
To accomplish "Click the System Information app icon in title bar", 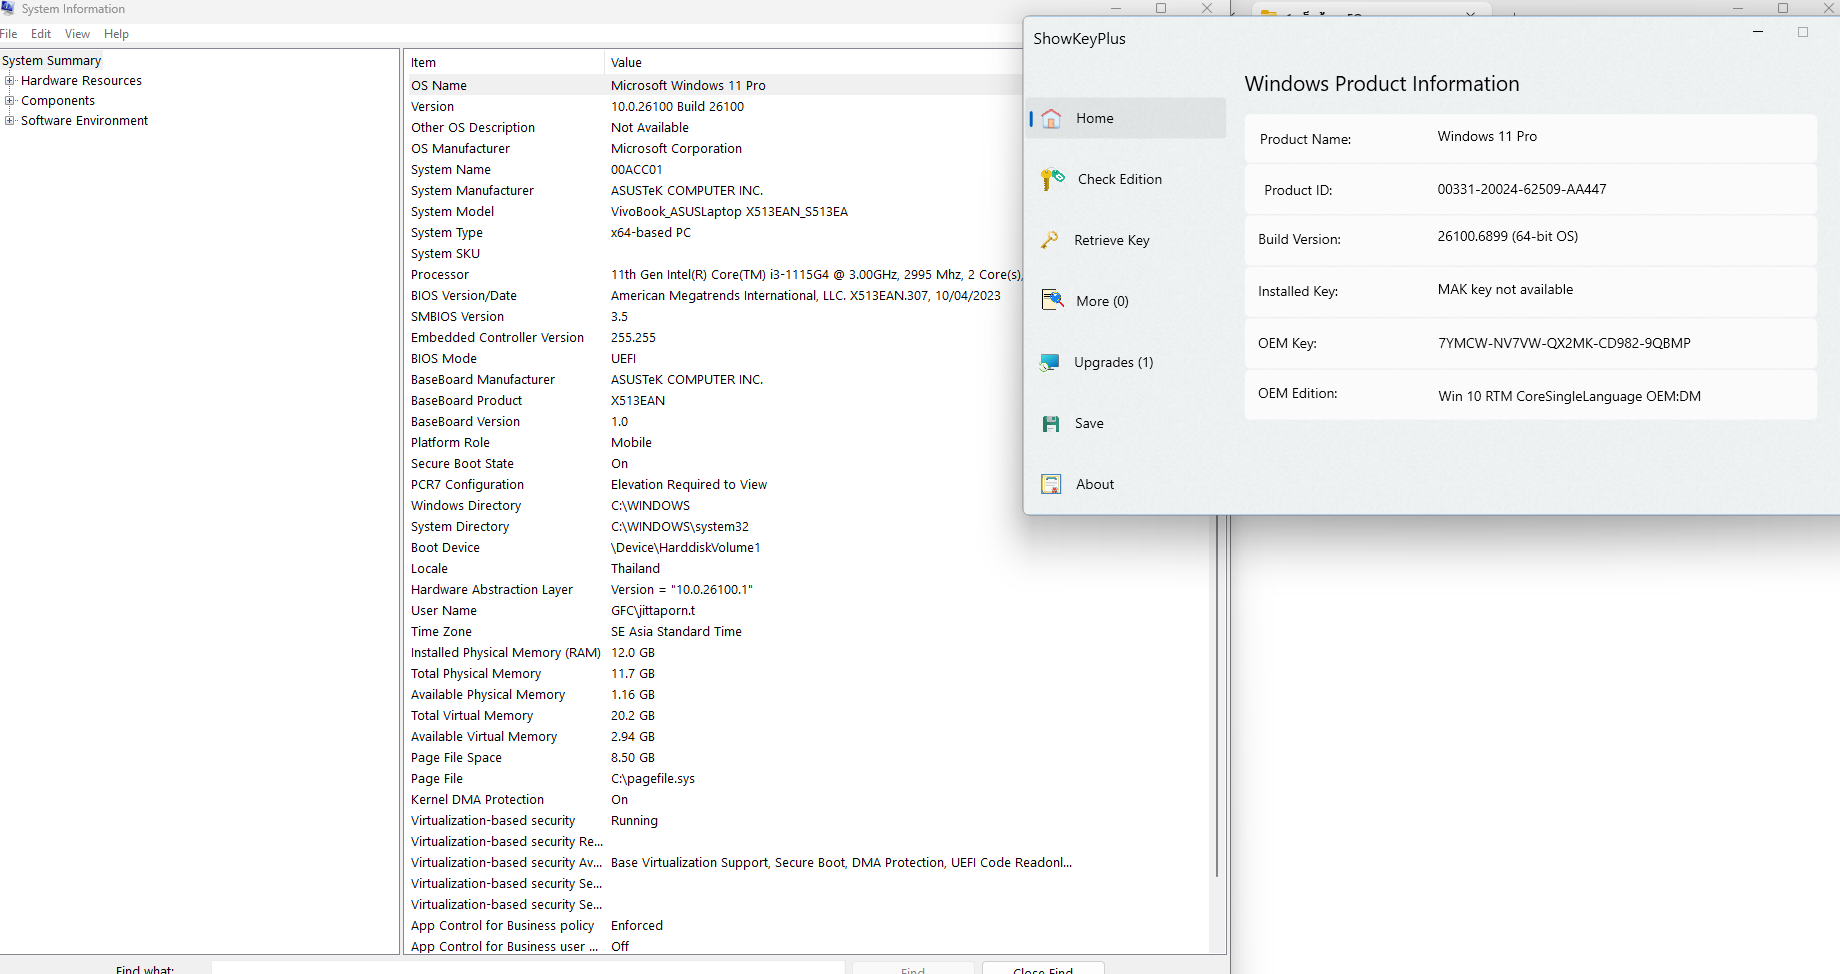I will [8, 8].
